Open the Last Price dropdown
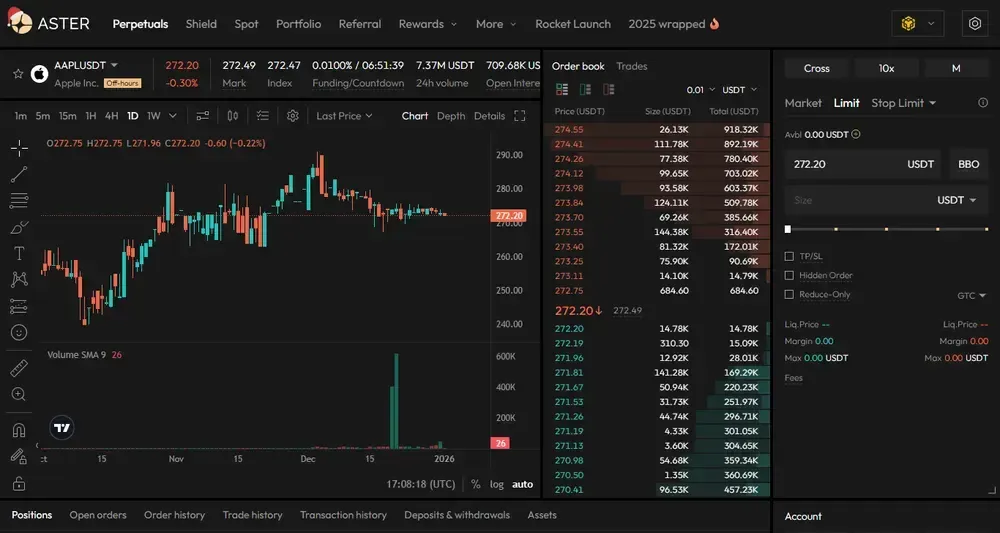The image size is (1000, 533). (344, 116)
